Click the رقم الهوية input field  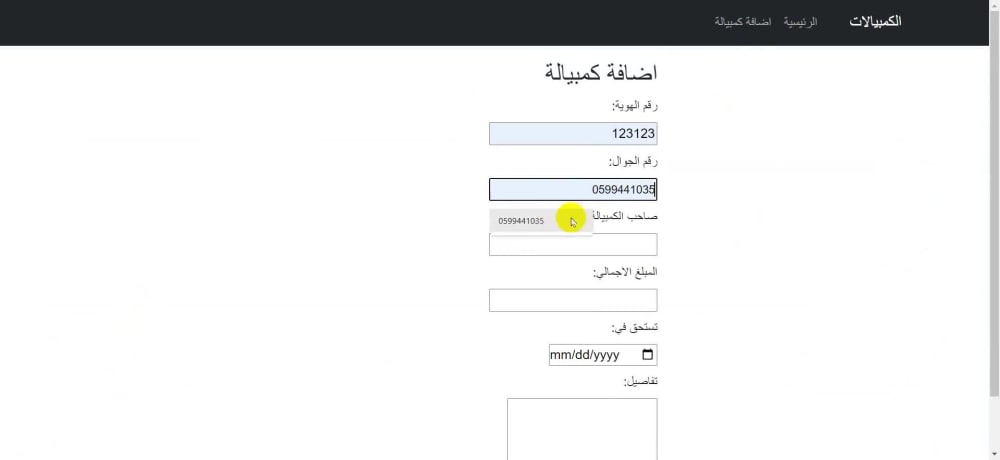573,133
